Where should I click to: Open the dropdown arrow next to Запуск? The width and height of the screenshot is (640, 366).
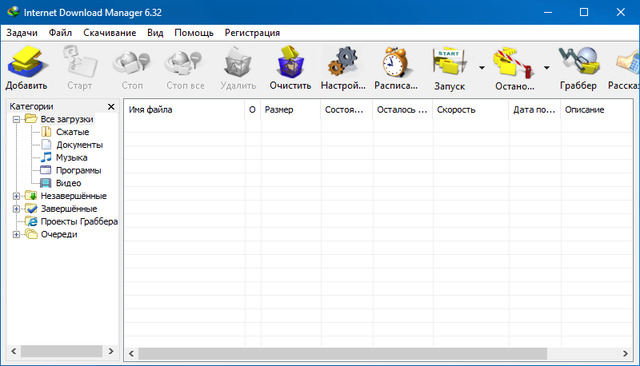pos(482,67)
